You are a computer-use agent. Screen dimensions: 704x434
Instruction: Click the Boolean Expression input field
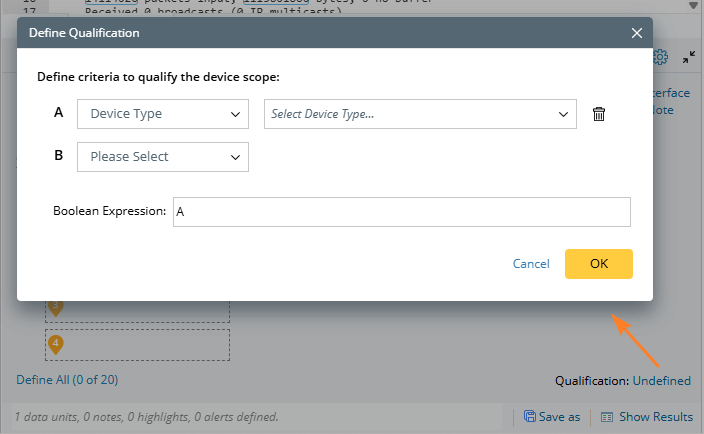point(401,212)
